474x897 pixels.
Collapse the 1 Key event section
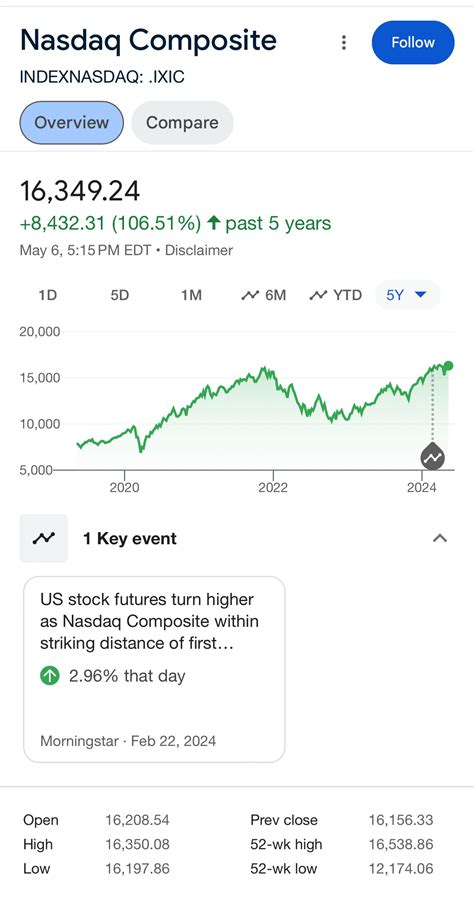pyautogui.click(x=440, y=538)
